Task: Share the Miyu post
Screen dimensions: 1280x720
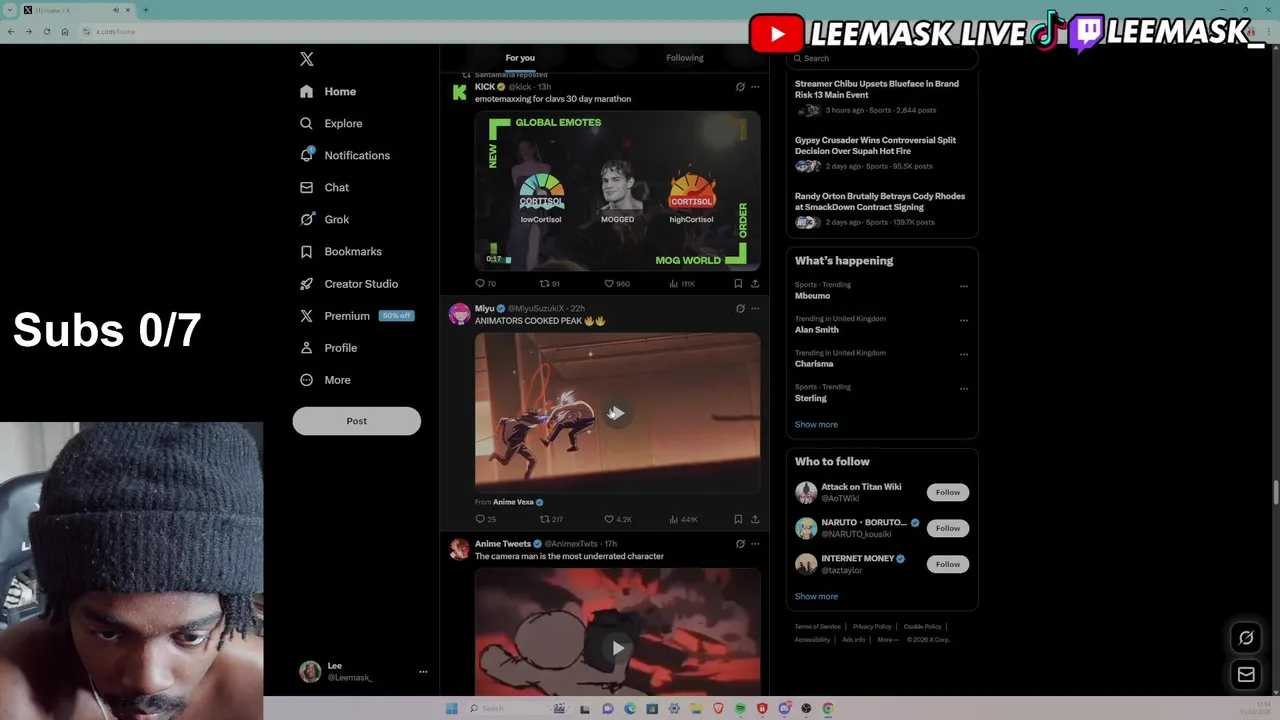Action: pos(755,519)
